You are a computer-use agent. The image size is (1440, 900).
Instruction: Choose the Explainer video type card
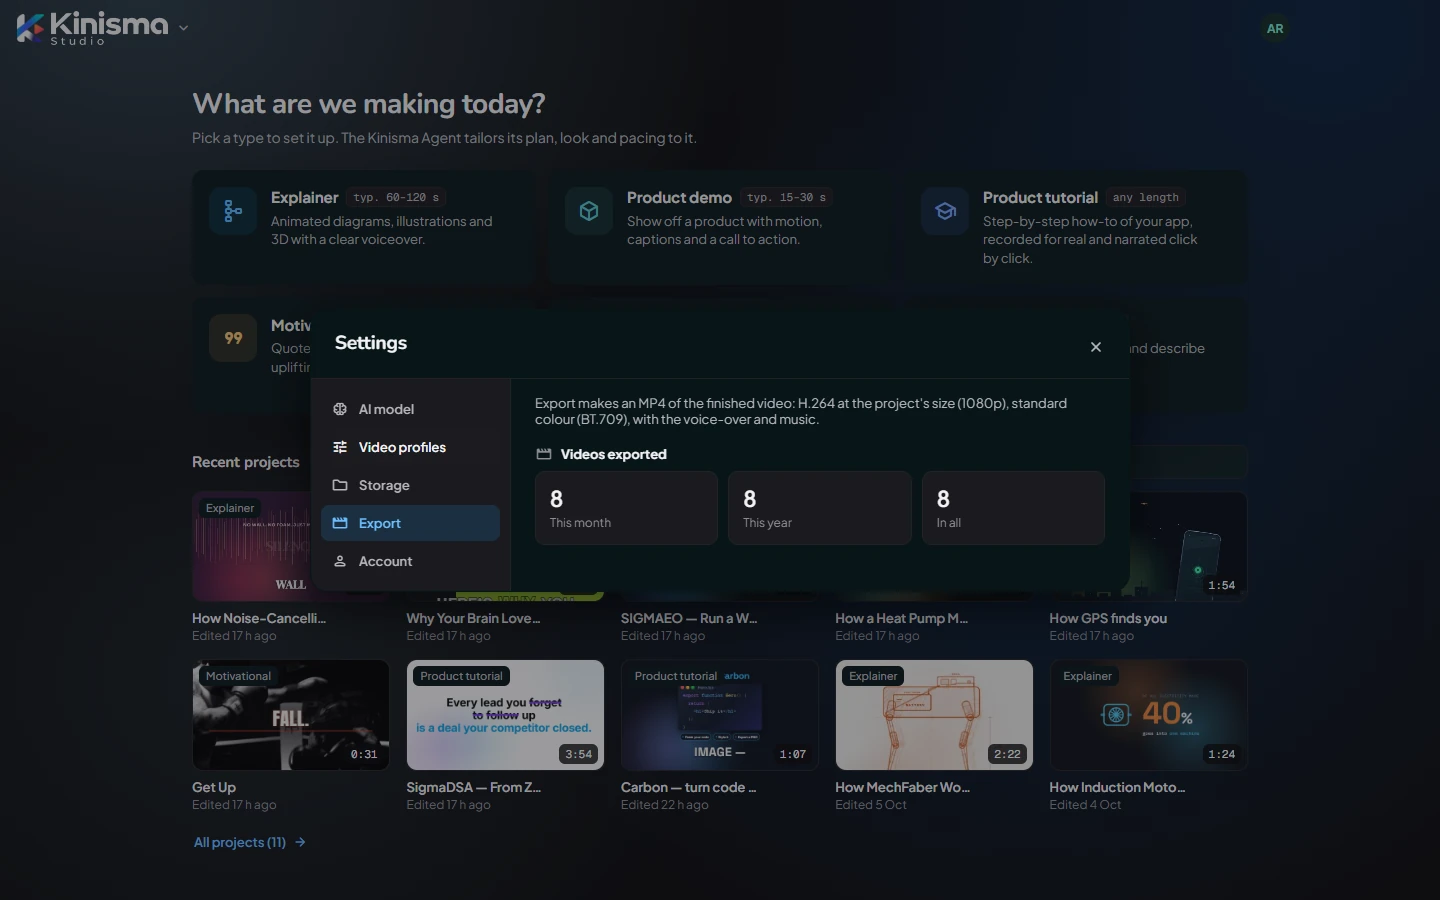(x=363, y=227)
